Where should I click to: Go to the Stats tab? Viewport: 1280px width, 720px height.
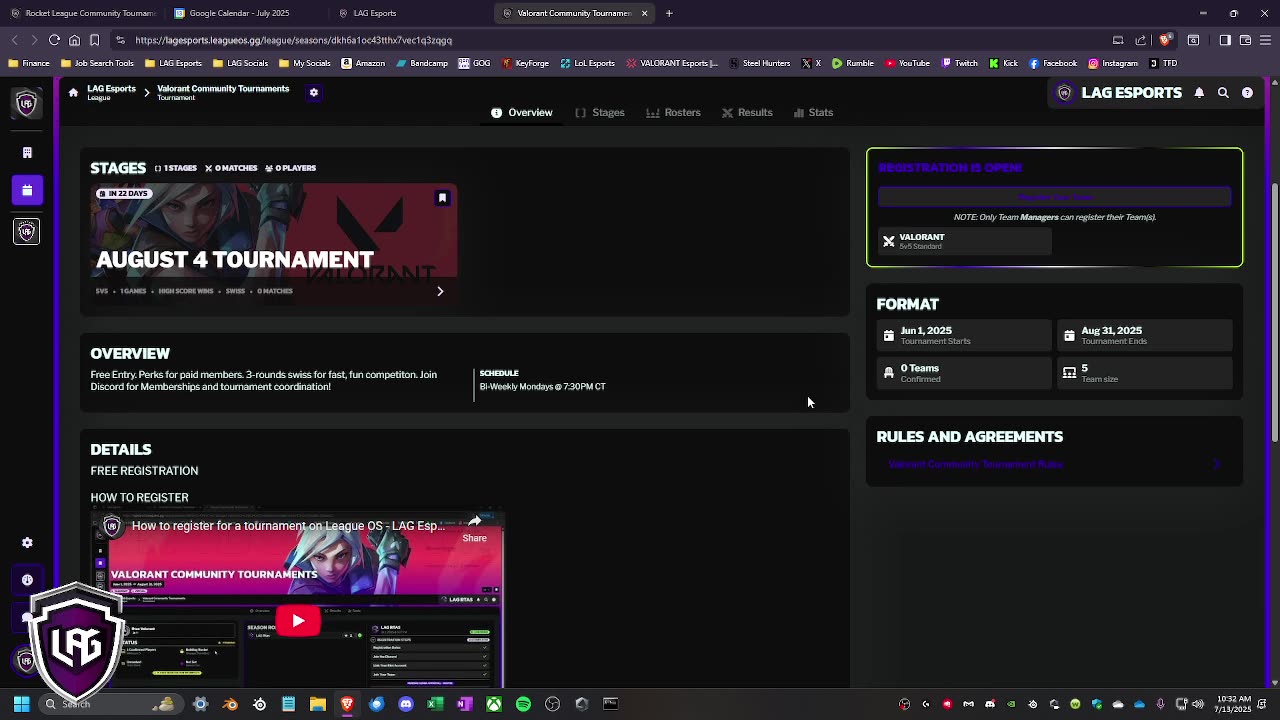point(813,112)
